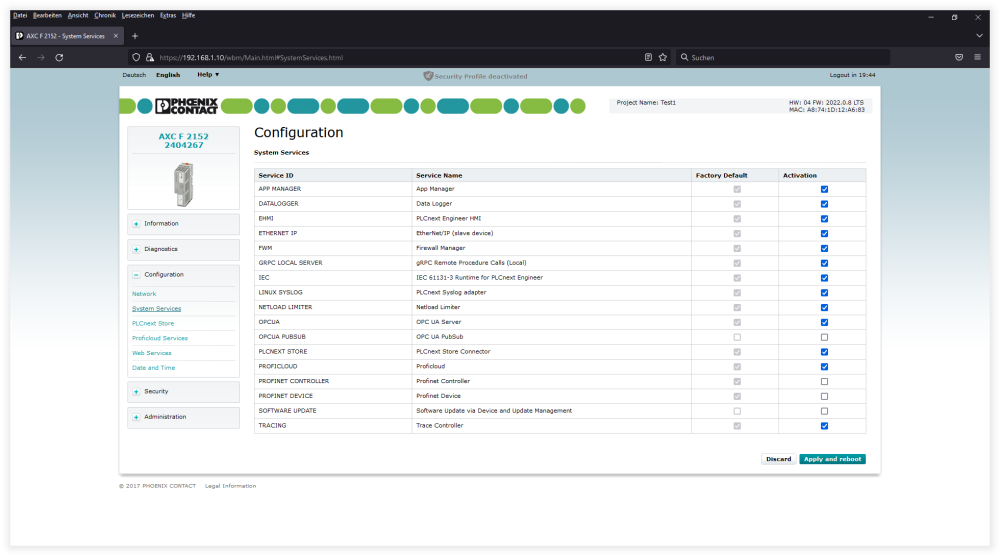Open the Help dropdown menu
Screen dimensions: 1000x556
pos(208,75)
